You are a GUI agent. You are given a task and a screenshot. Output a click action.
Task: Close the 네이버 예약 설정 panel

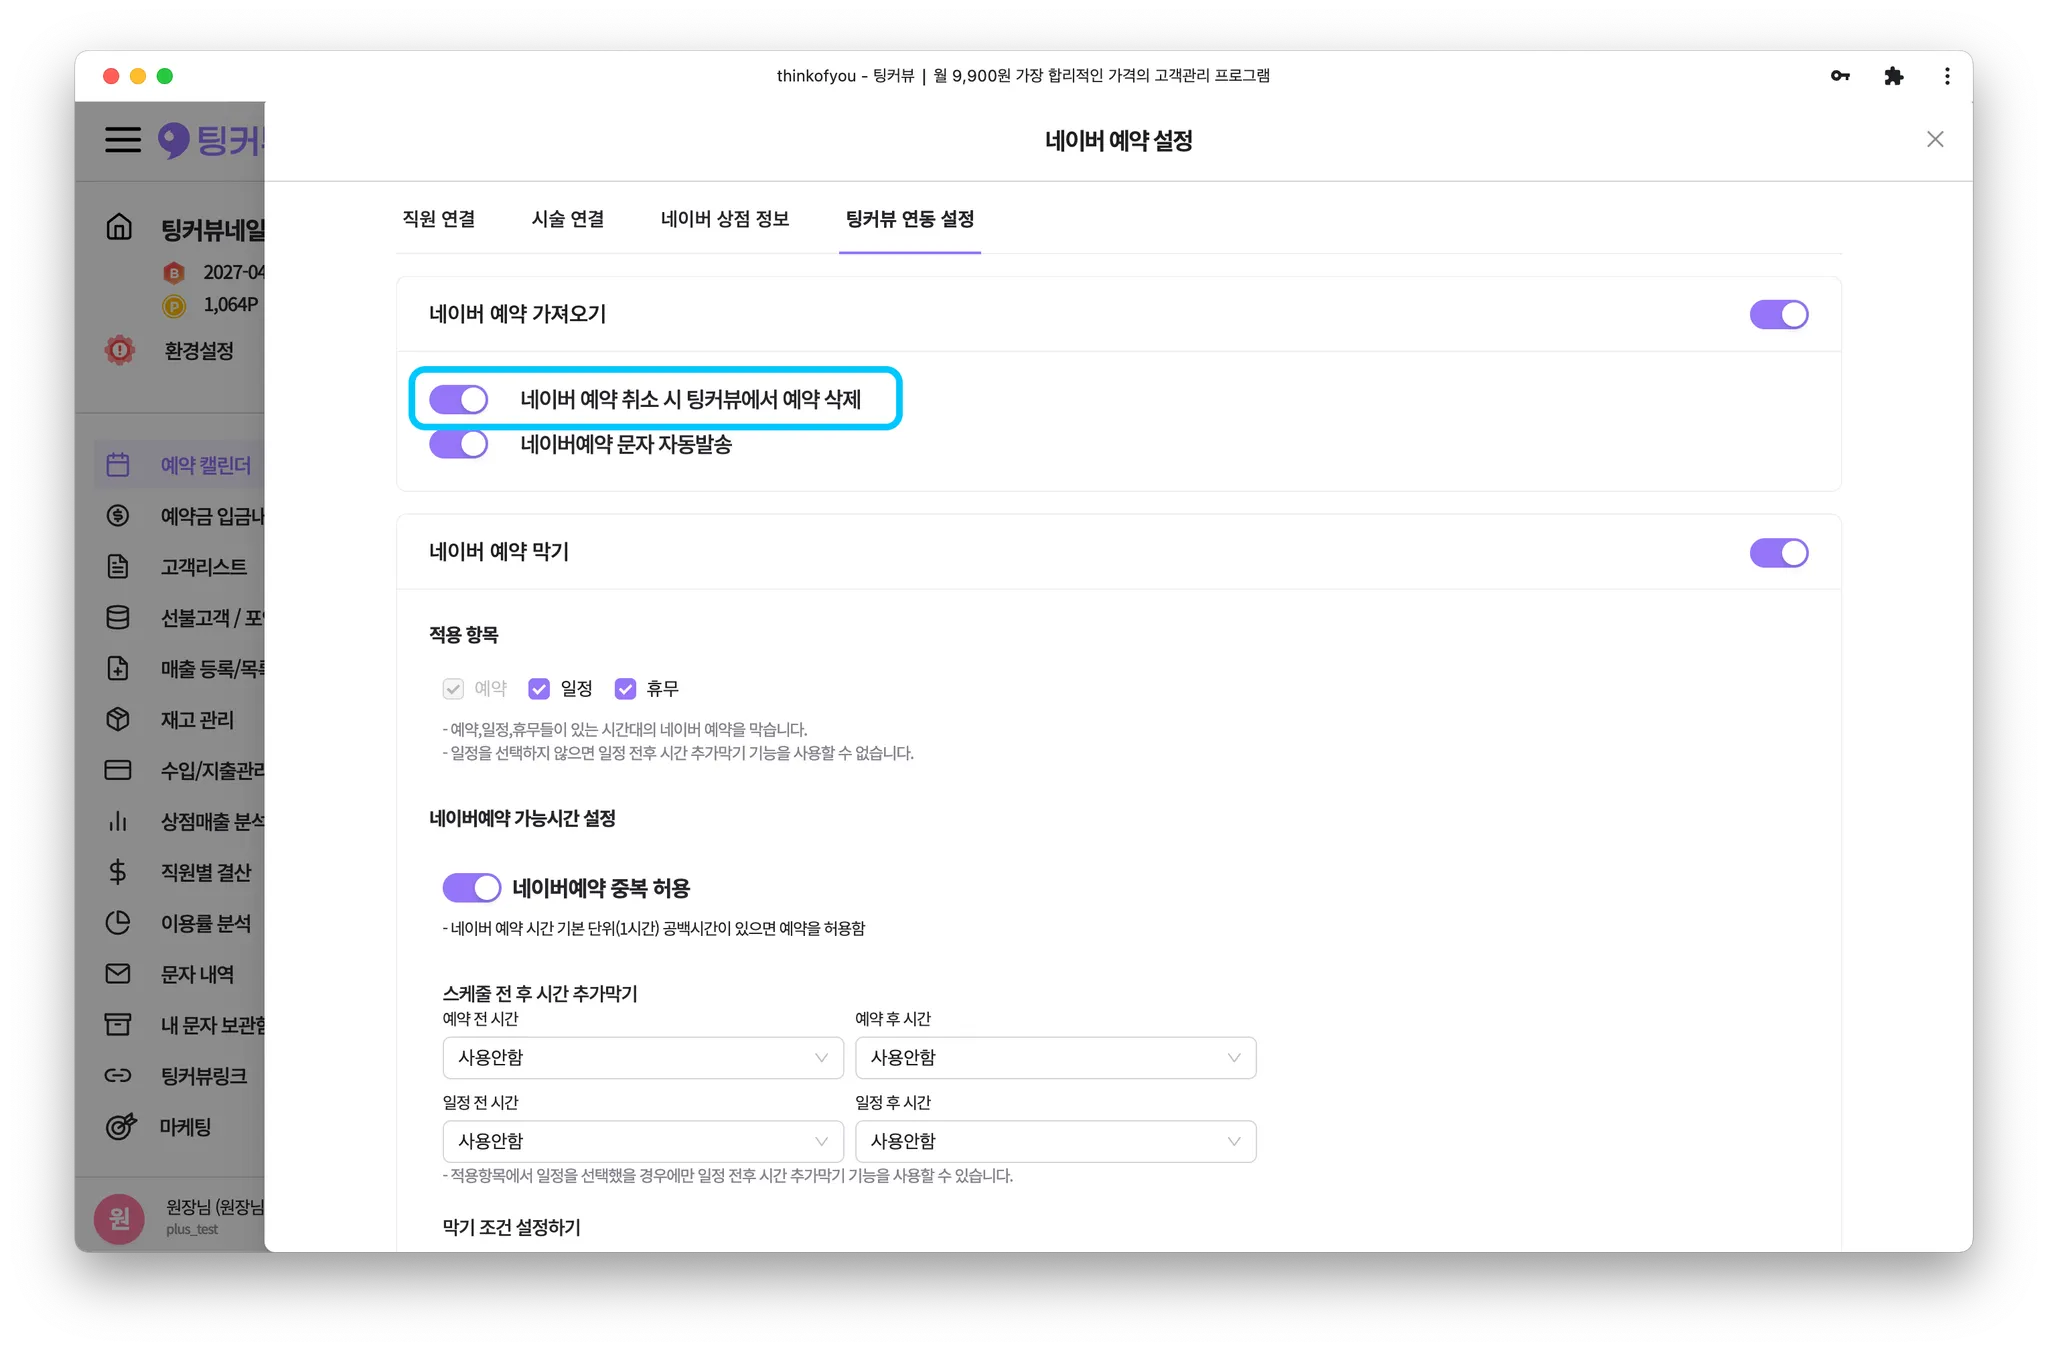[1935, 139]
